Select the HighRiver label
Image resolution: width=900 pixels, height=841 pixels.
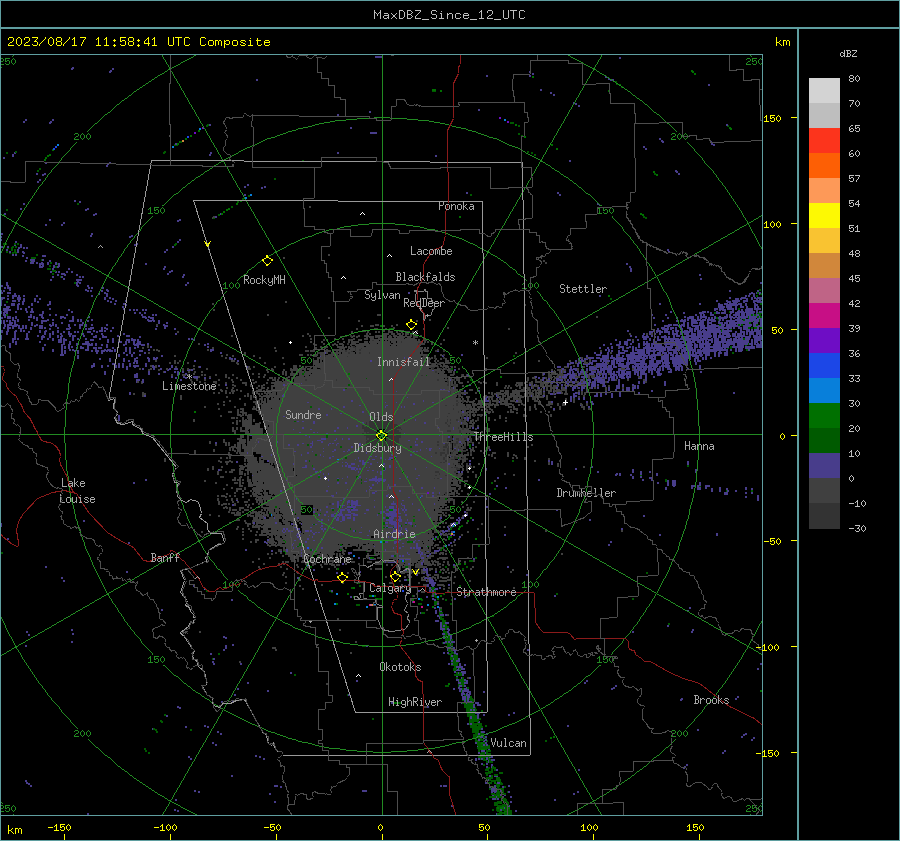click(415, 702)
